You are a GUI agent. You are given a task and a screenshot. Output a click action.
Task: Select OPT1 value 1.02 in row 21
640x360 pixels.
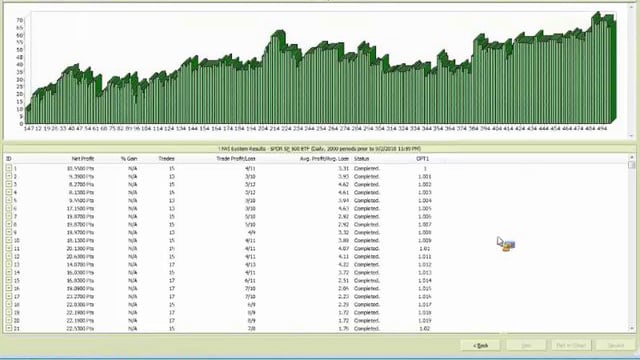click(424, 329)
